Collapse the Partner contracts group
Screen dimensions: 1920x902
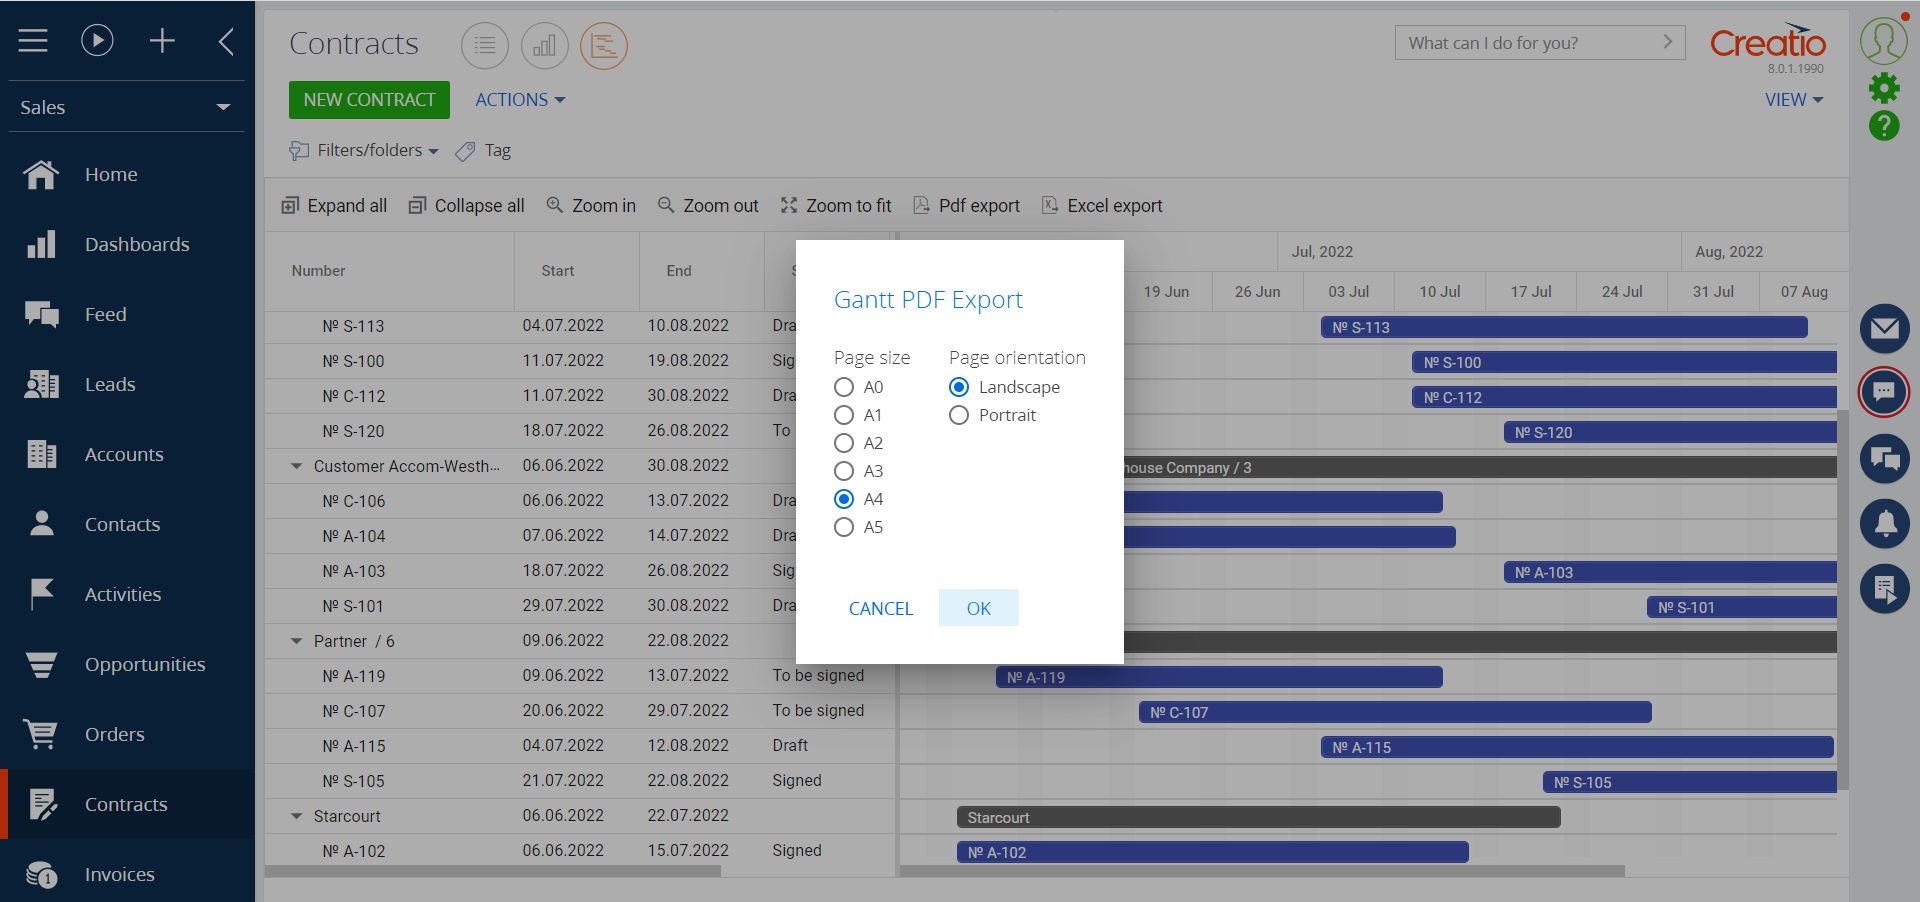[295, 641]
